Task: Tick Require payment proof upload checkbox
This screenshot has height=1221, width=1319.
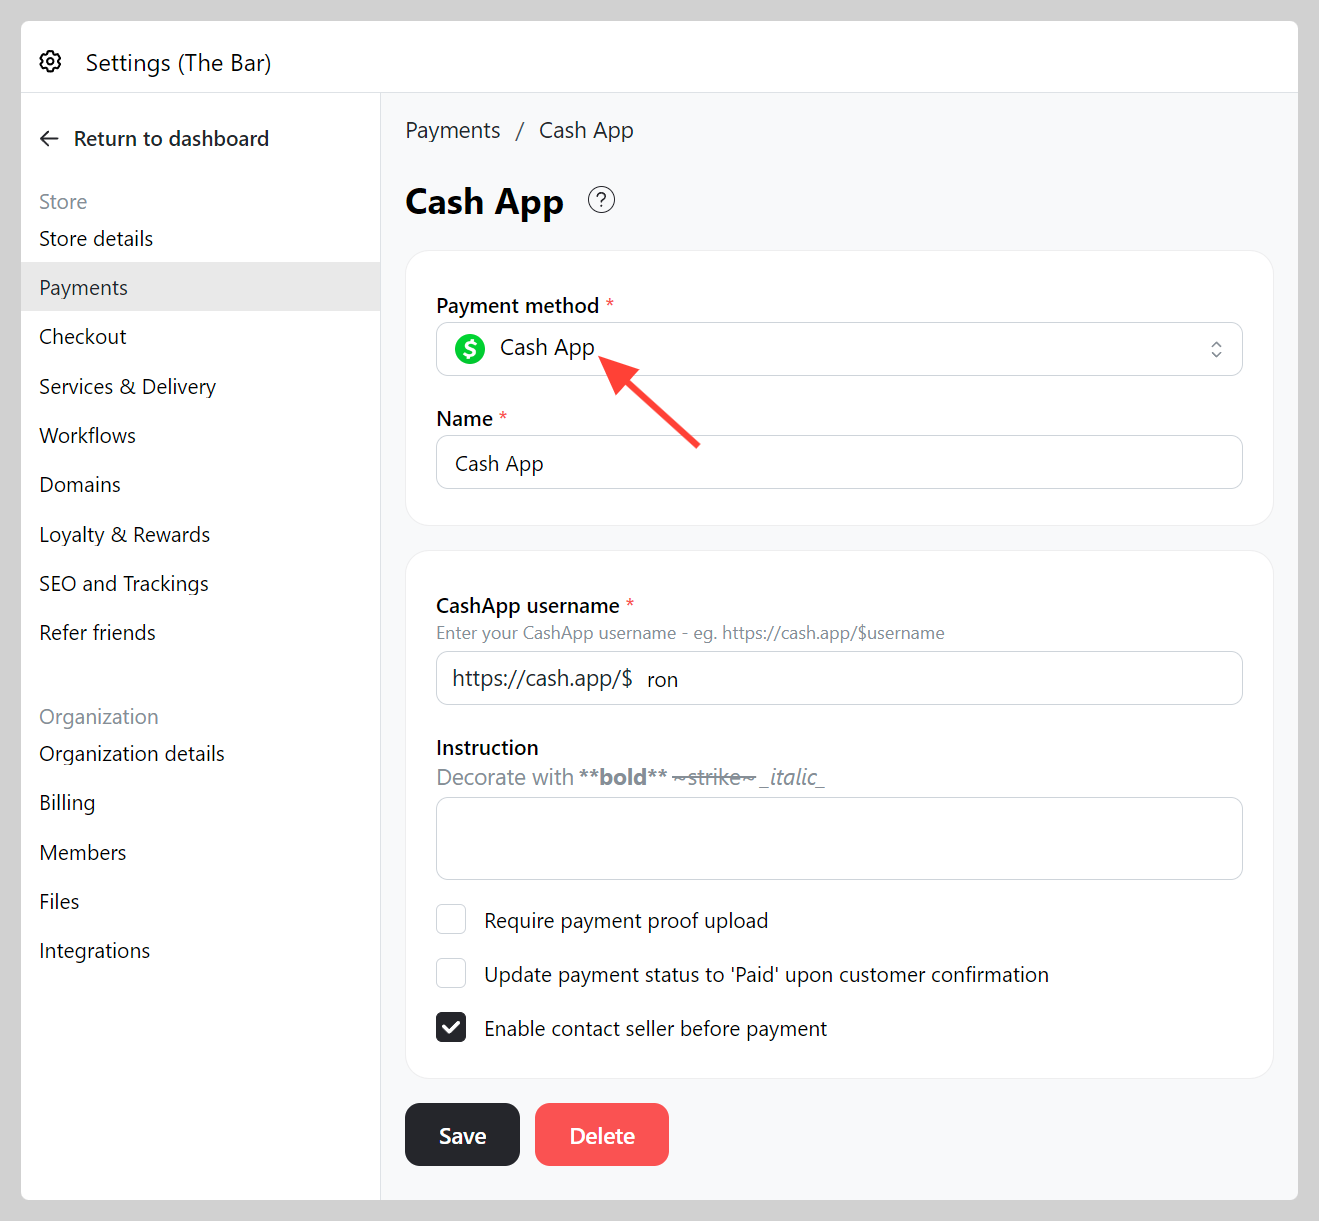Action: 451,920
